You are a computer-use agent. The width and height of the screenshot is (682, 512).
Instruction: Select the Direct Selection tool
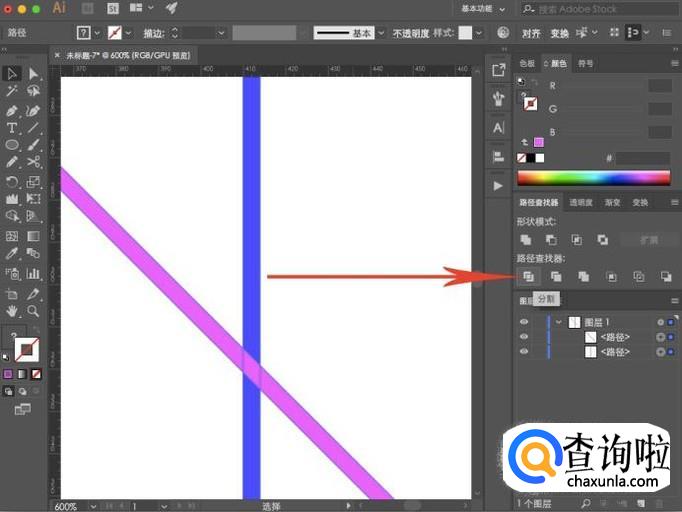(x=33, y=74)
